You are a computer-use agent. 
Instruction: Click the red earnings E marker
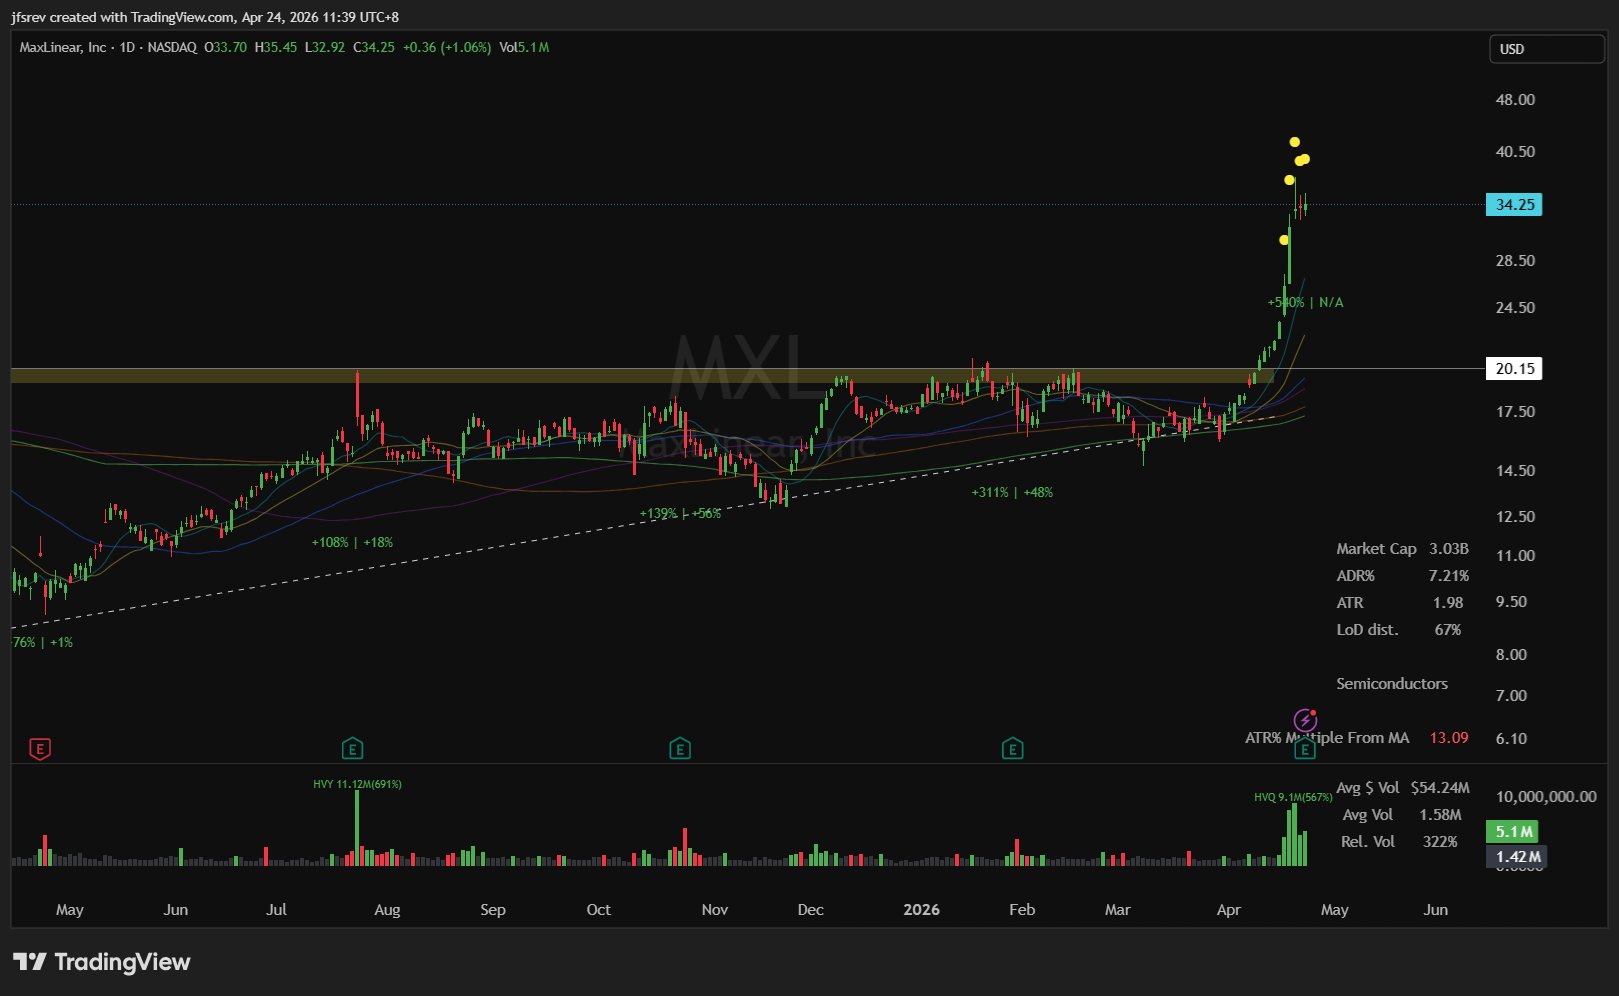[40, 748]
